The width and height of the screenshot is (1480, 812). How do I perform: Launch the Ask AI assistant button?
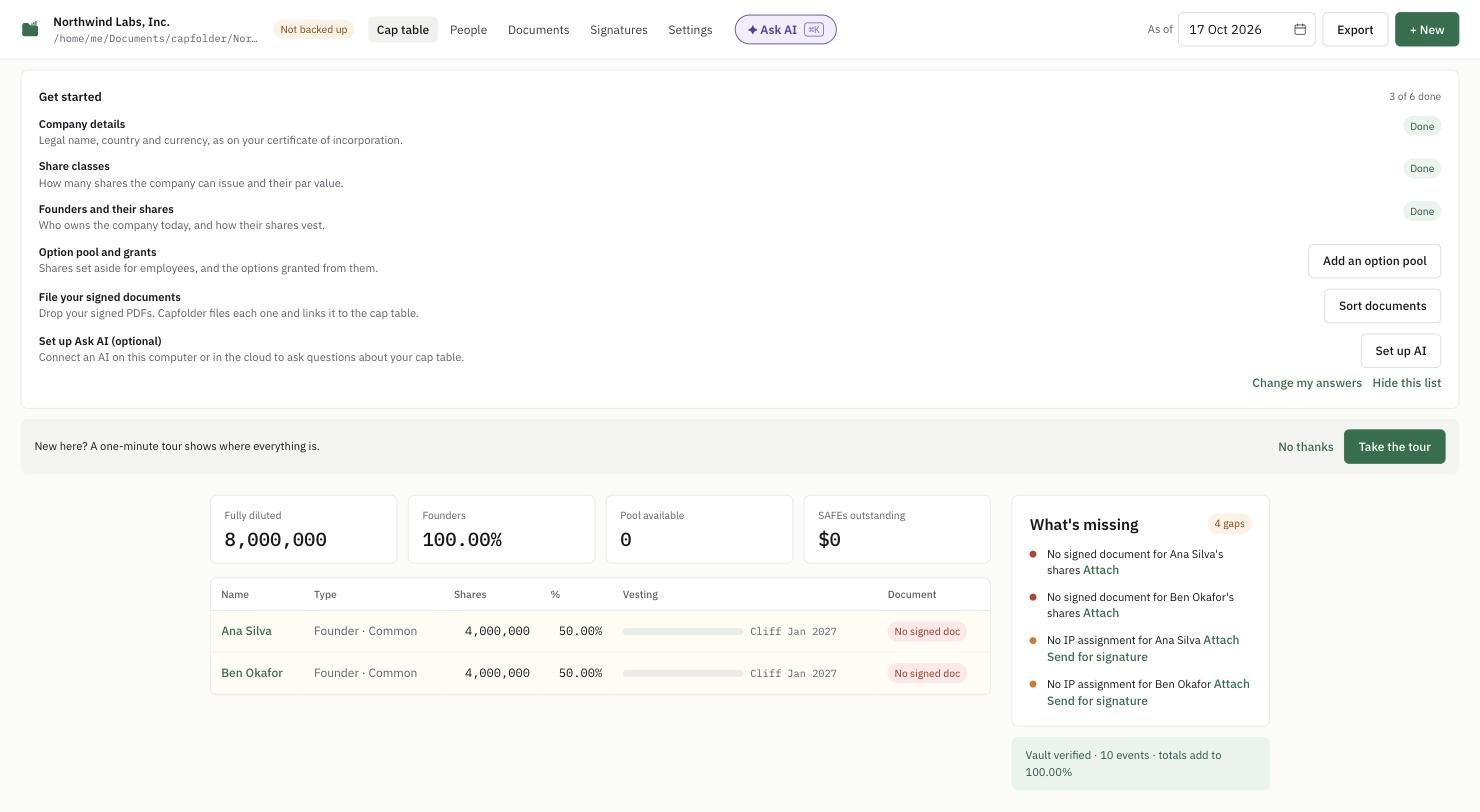pyautogui.click(x=786, y=30)
